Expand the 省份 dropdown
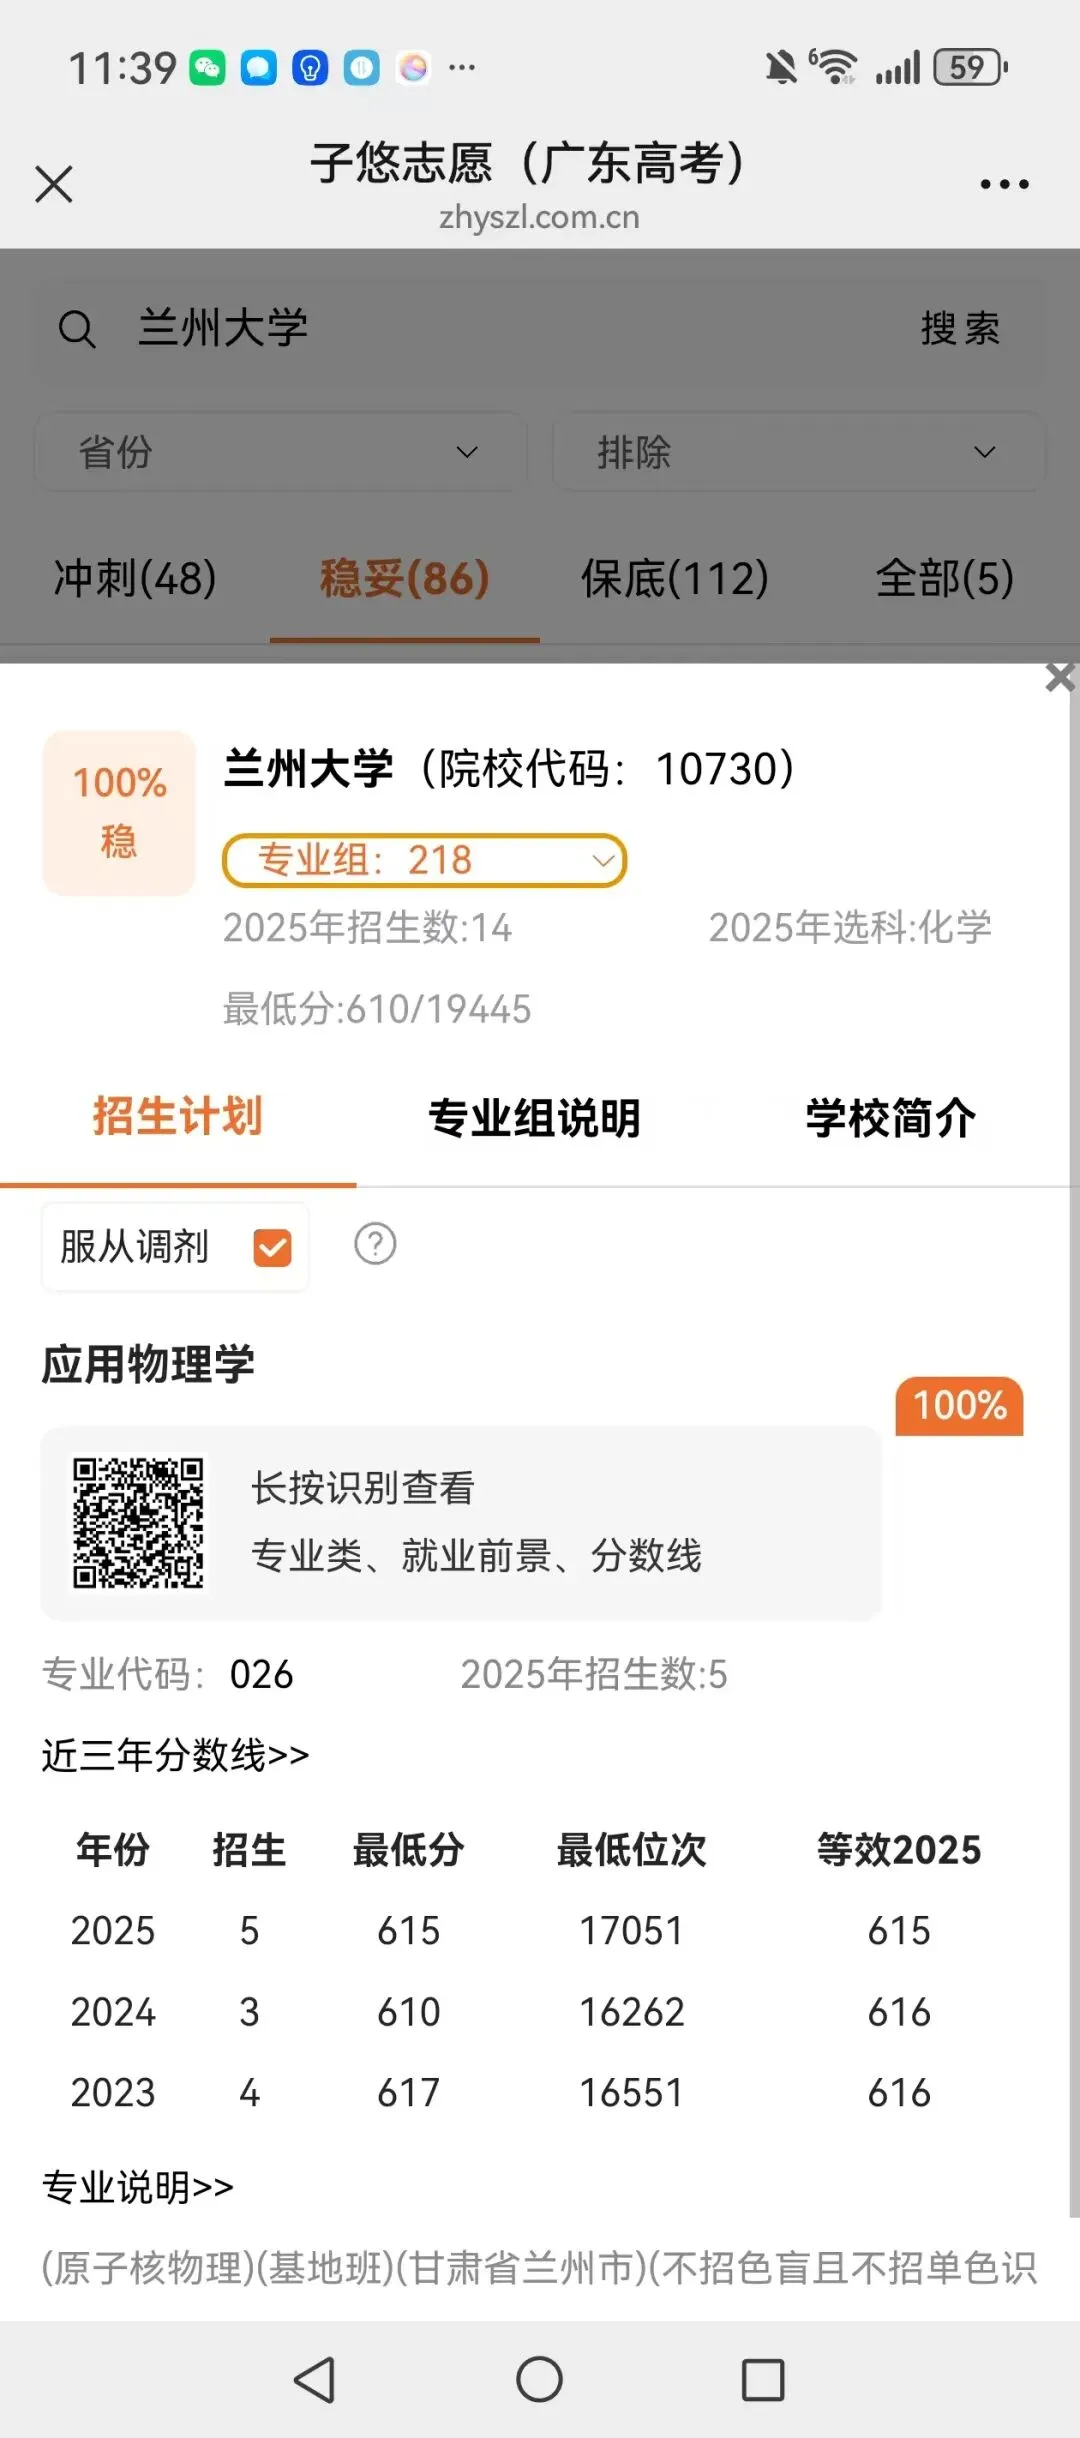 tap(281, 452)
